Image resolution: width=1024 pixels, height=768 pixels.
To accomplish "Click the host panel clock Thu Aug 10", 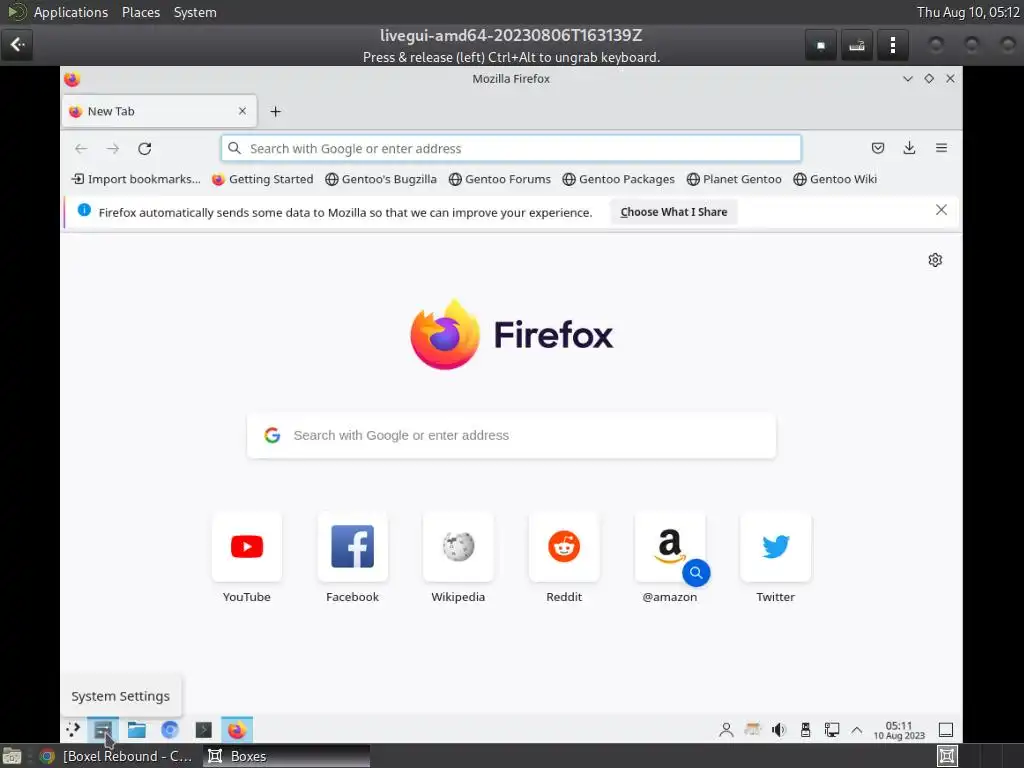I will point(968,12).
